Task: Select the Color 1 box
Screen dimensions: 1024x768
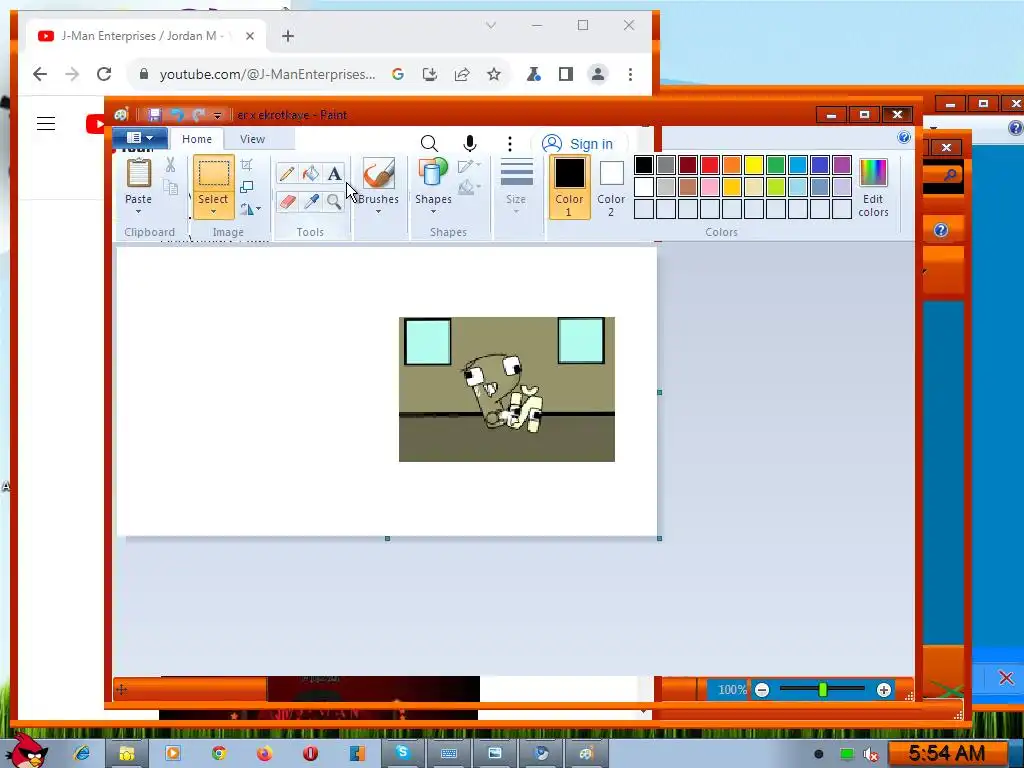Action: coord(569,187)
